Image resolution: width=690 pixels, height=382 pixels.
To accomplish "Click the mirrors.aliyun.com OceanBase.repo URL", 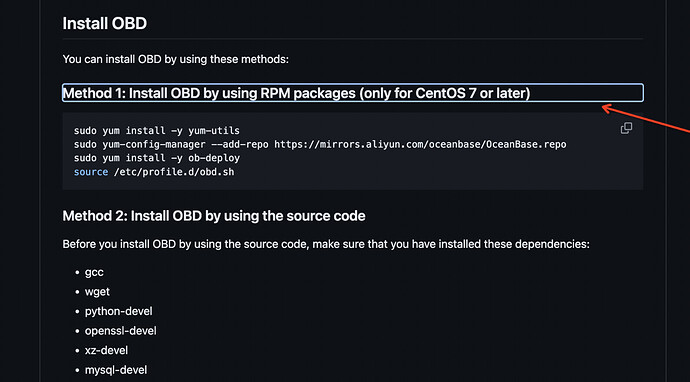I will [420, 144].
